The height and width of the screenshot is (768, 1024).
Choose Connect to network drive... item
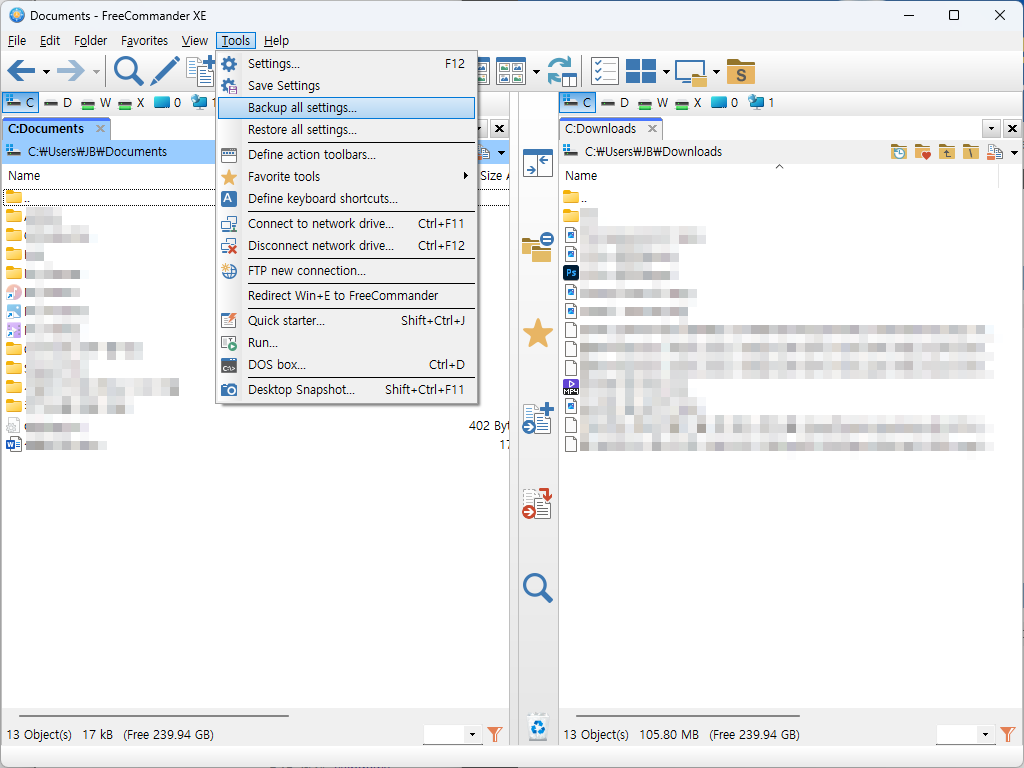[x=346, y=223]
